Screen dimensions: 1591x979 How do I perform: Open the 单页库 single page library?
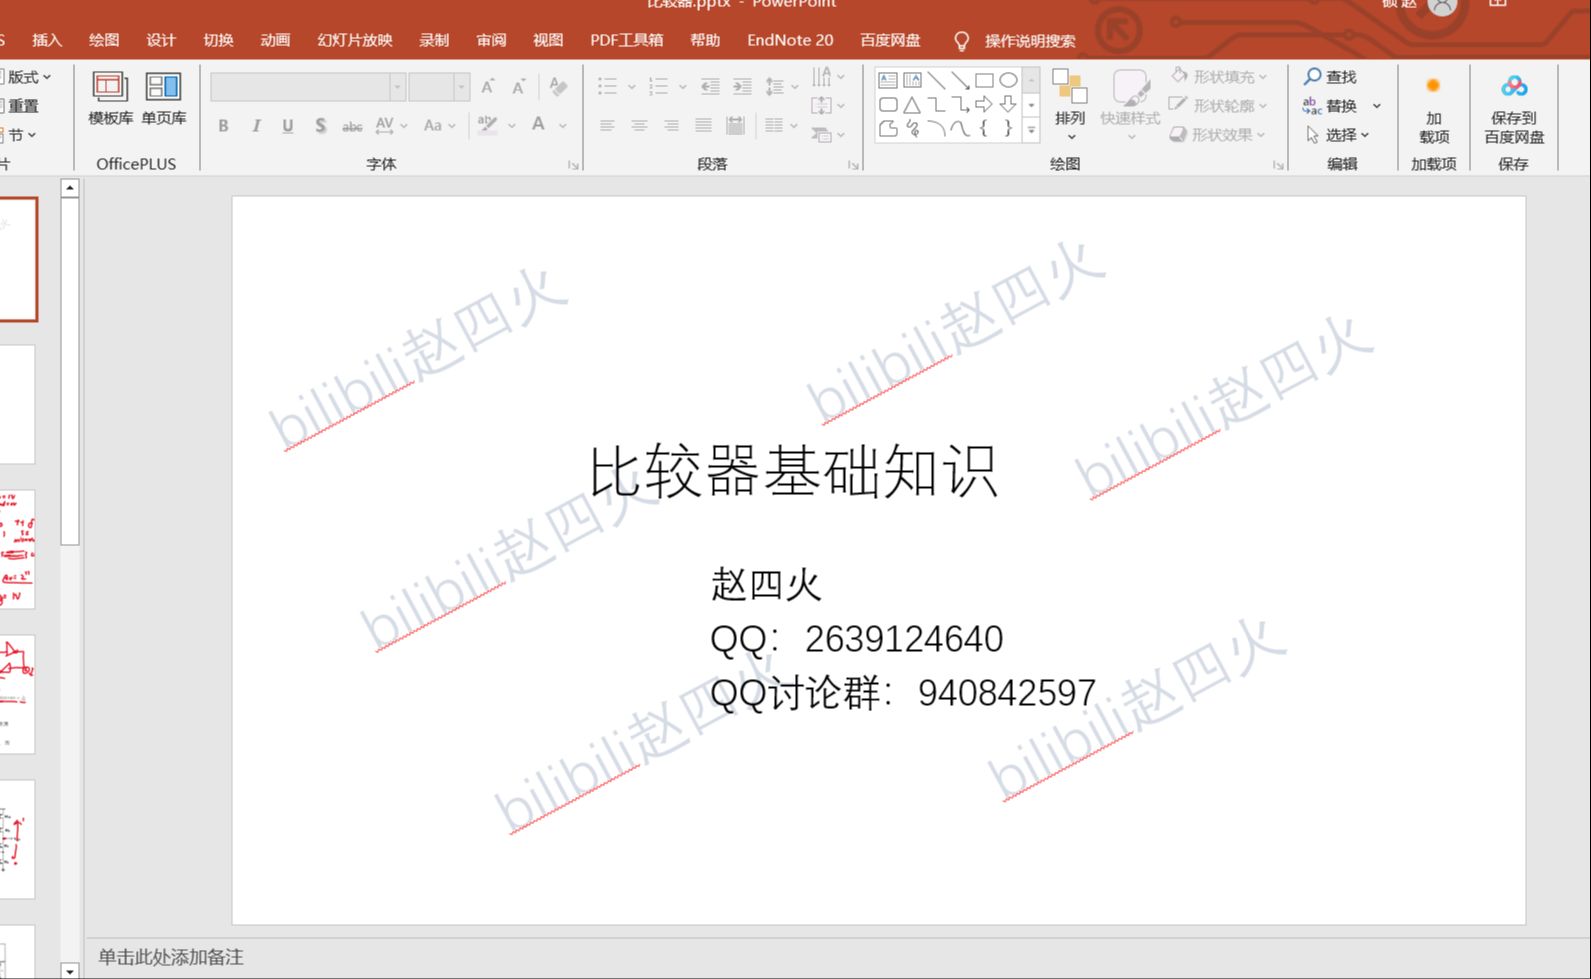[x=163, y=98]
